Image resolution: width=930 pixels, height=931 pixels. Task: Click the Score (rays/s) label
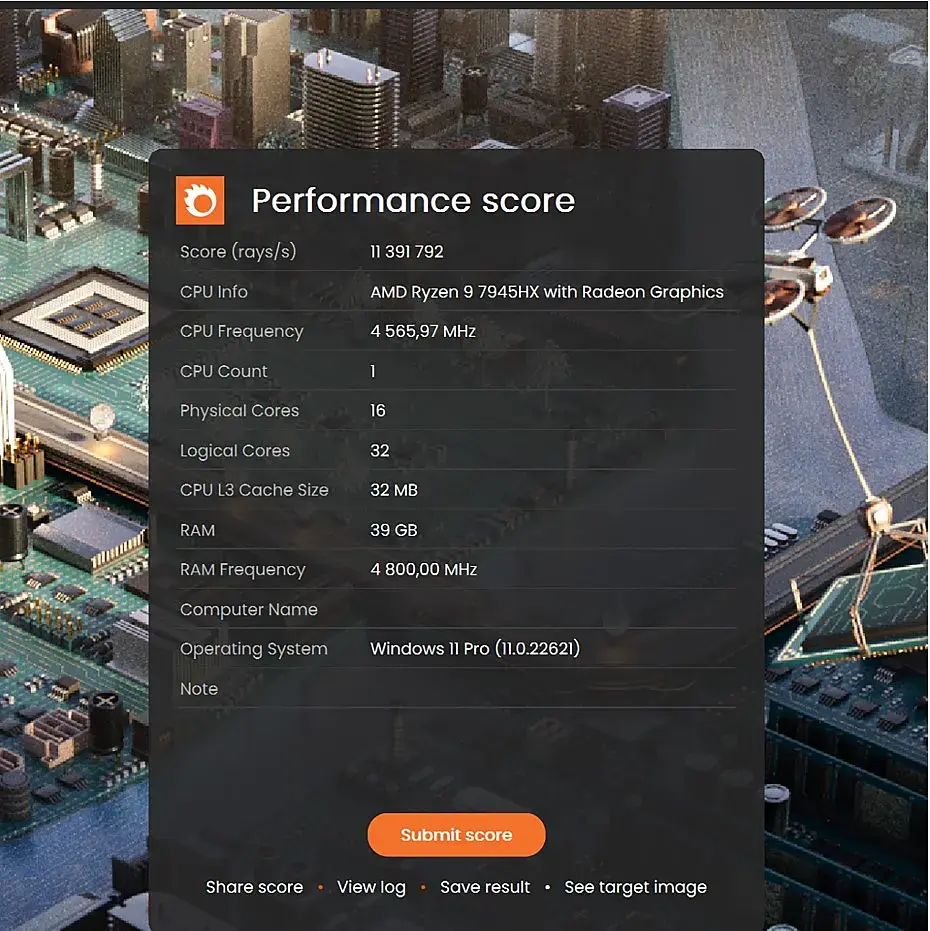point(238,252)
